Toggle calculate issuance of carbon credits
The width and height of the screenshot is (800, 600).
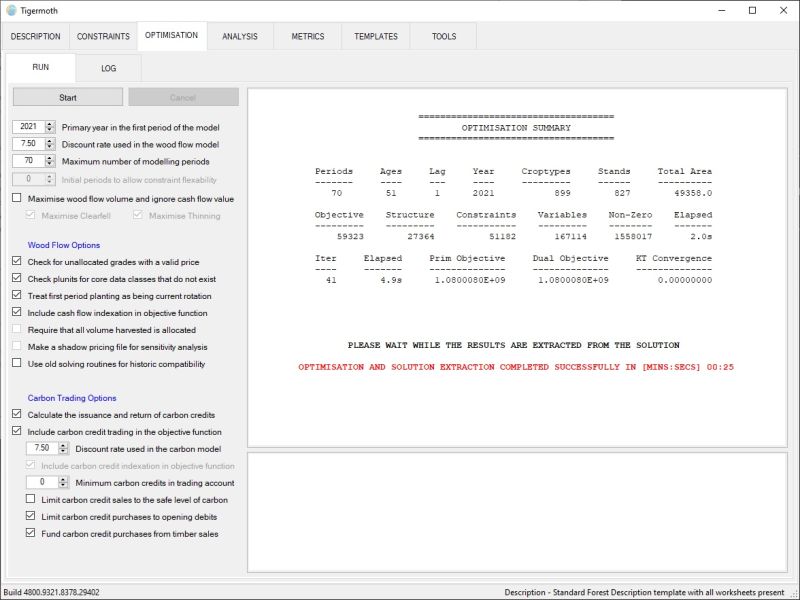[x=17, y=414]
